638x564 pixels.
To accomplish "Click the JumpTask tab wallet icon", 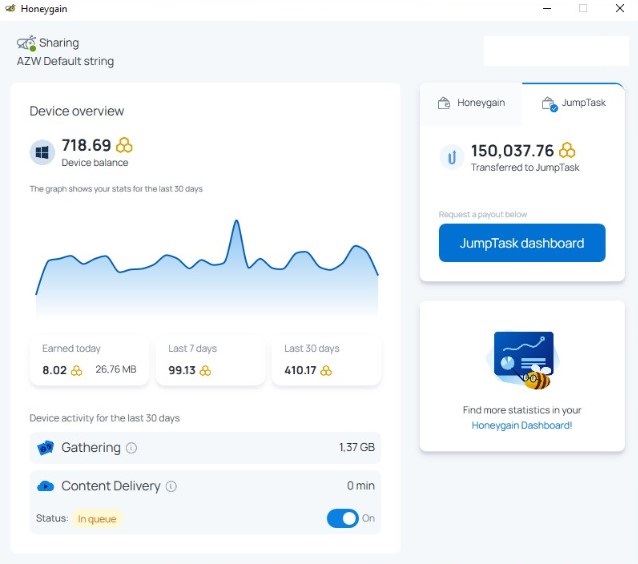I will tap(549, 104).
